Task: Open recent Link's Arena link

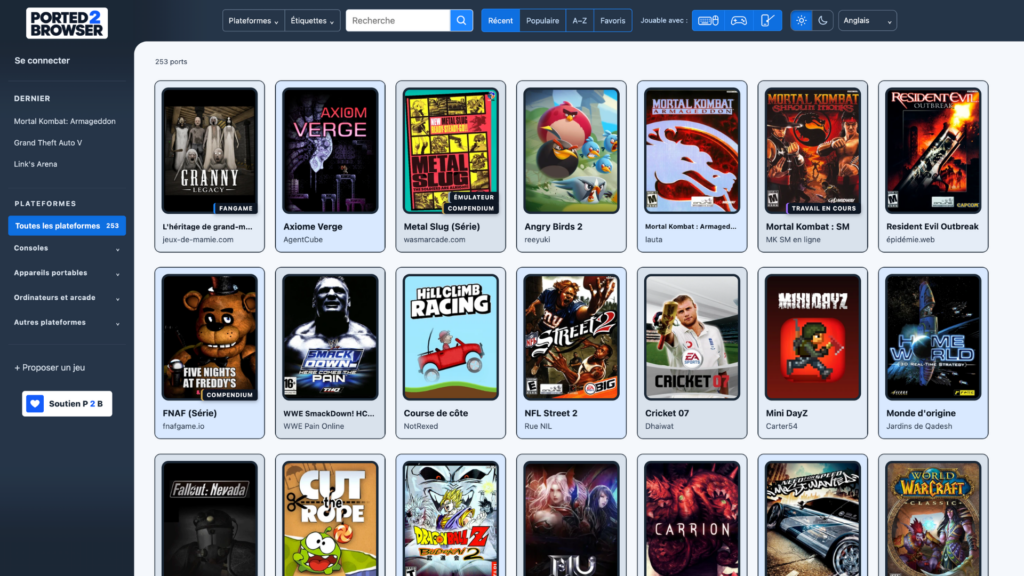Action: click(35, 164)
